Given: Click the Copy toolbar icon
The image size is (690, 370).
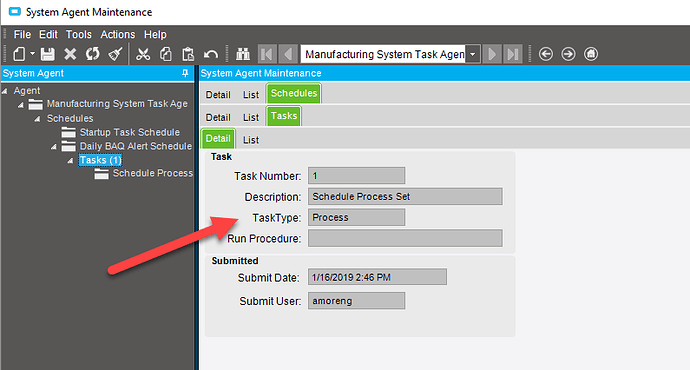Looking at the screenshot, I should [x=165, y=54].
